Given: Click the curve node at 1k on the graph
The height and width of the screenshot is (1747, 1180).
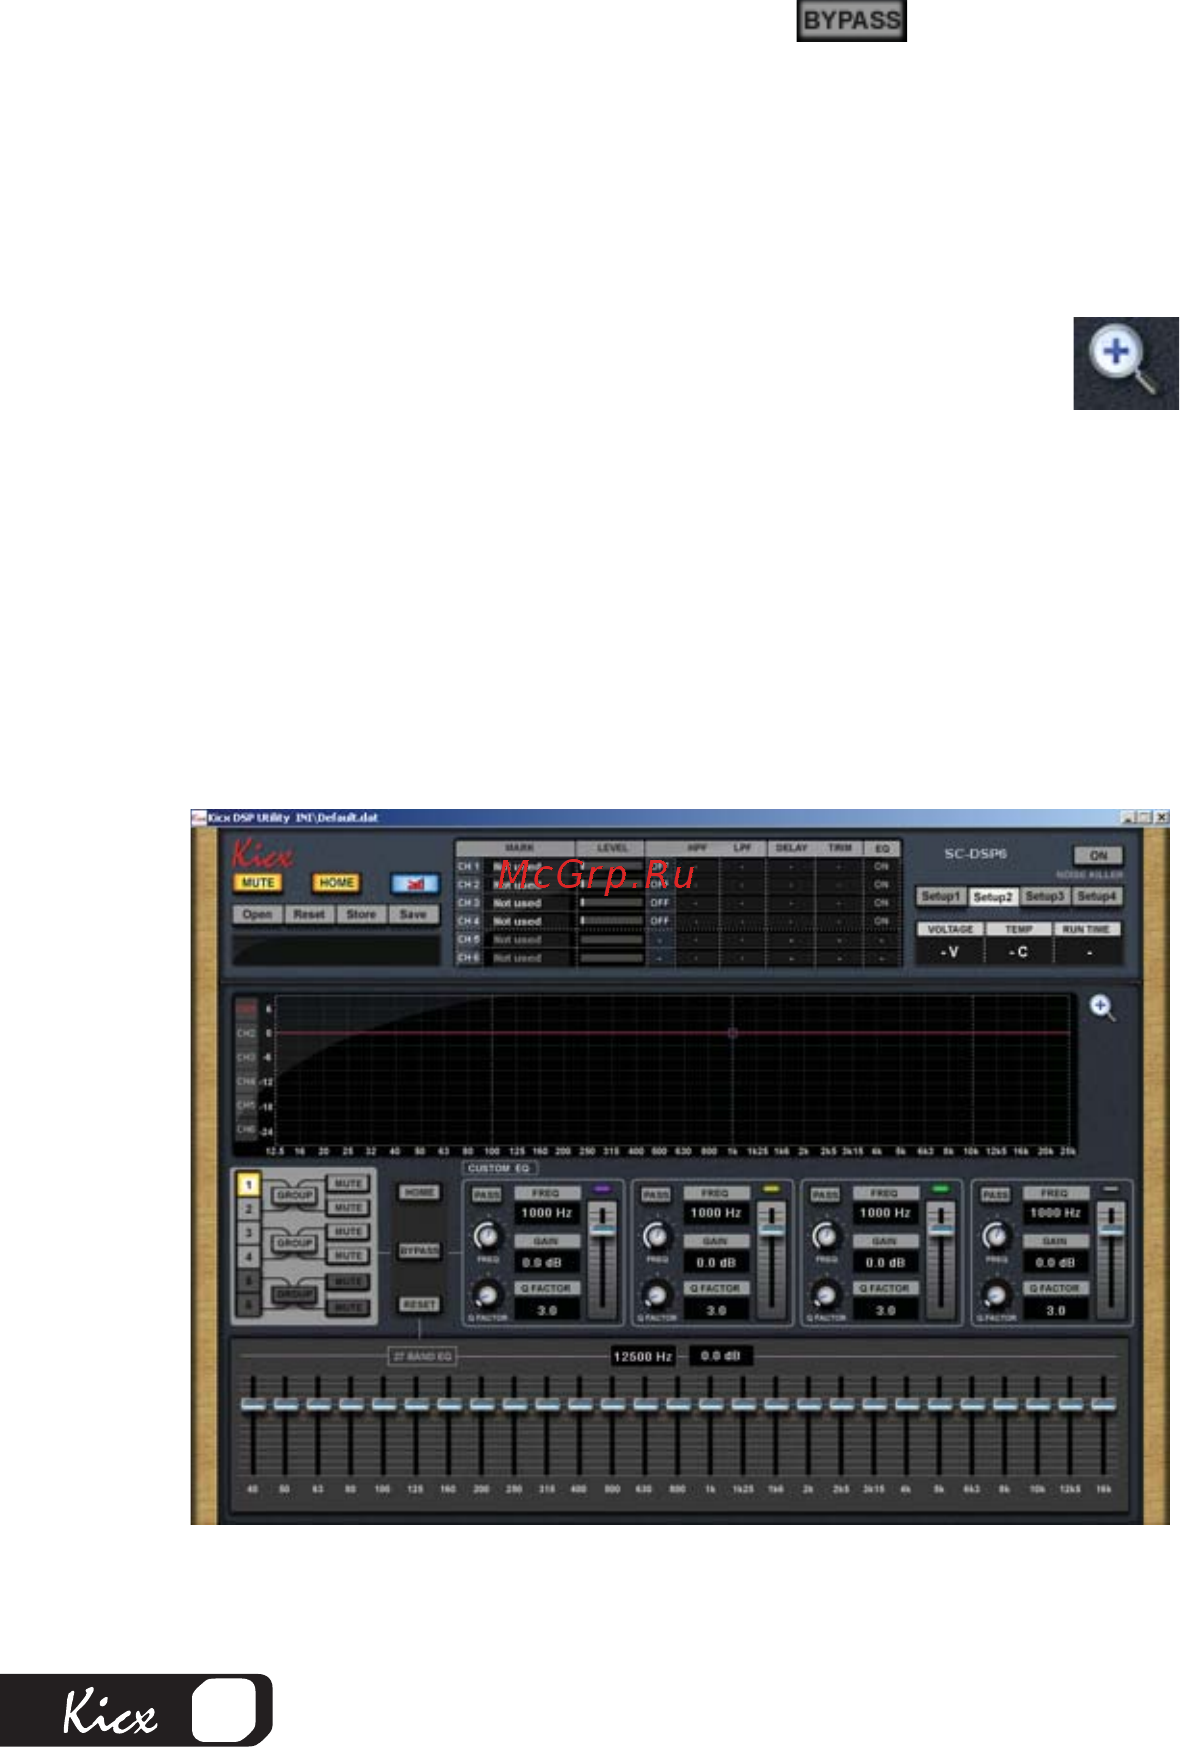Looking at the screenshot, I should click(733, 1033).
